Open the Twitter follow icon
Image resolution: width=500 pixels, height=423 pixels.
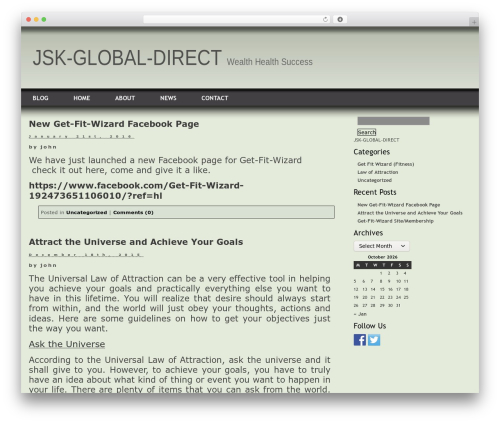(x=374, y=340)
